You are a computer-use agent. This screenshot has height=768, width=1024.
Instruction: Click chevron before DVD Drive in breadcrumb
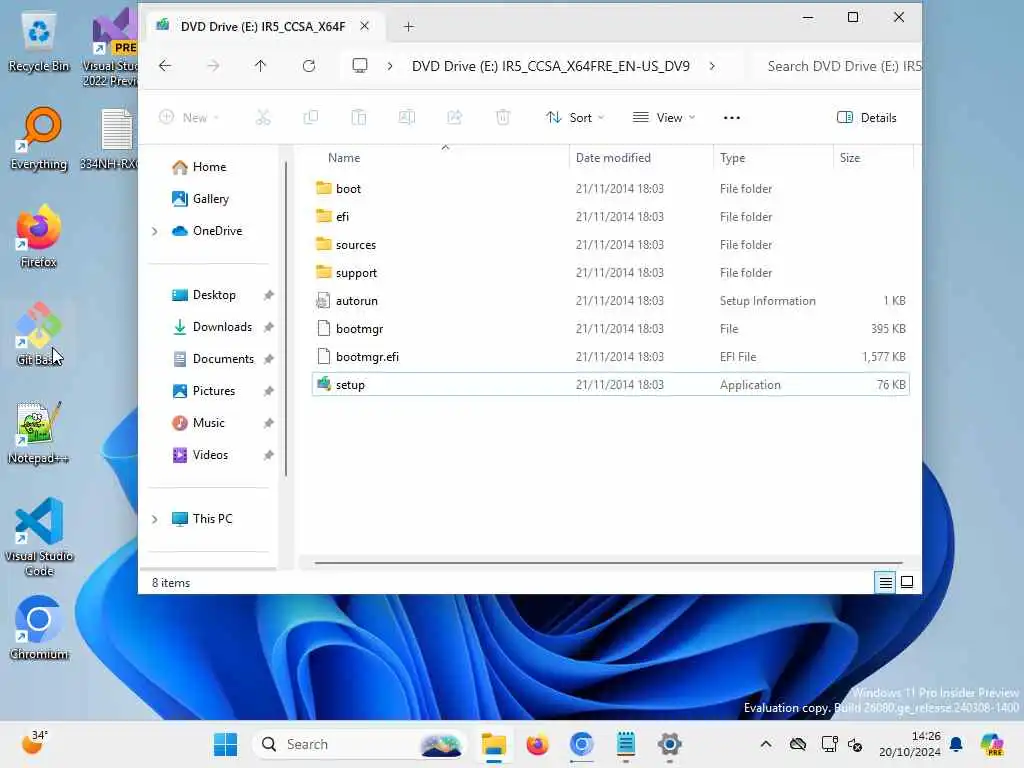pyautogui.click(x=390, y=66)
